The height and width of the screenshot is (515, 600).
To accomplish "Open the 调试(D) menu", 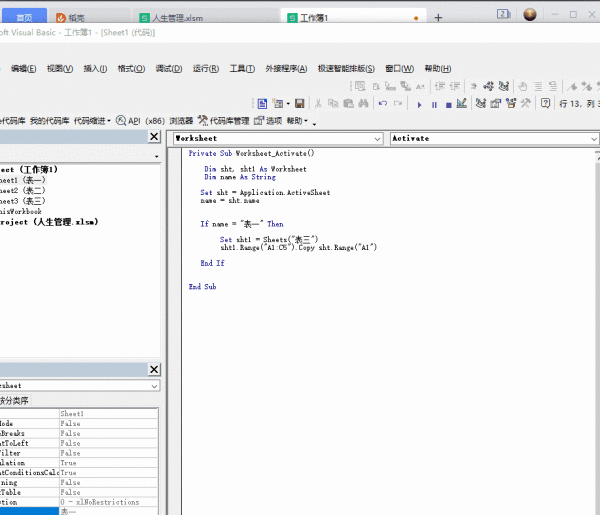I will click(168, 68).
